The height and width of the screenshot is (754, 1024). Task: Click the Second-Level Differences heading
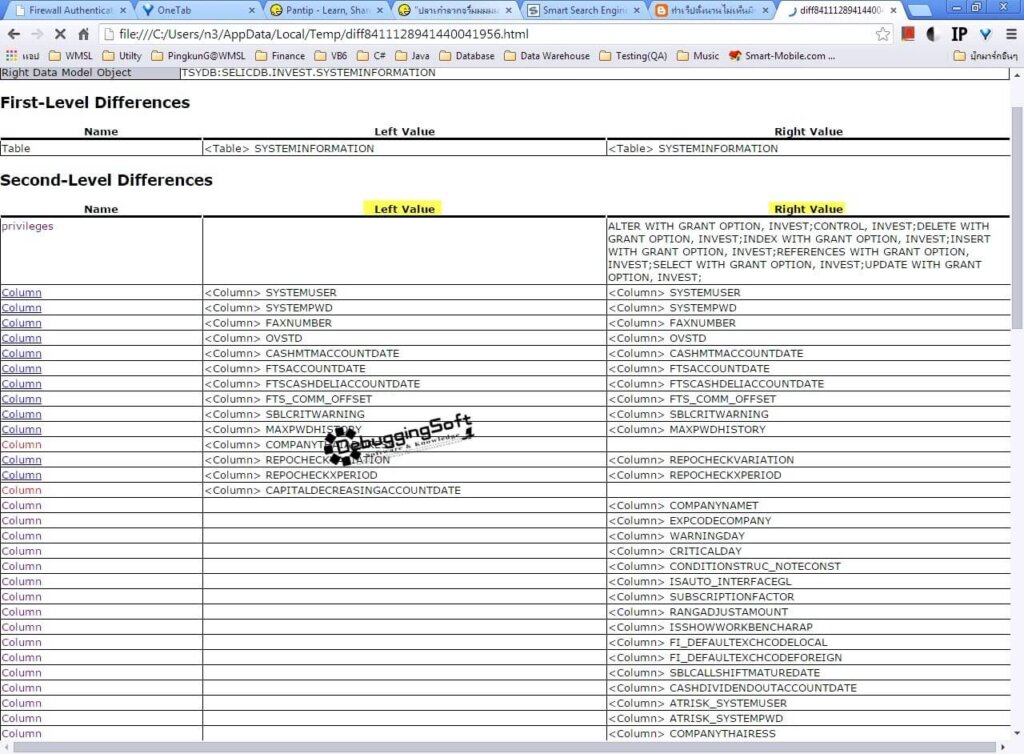(106, 180)
